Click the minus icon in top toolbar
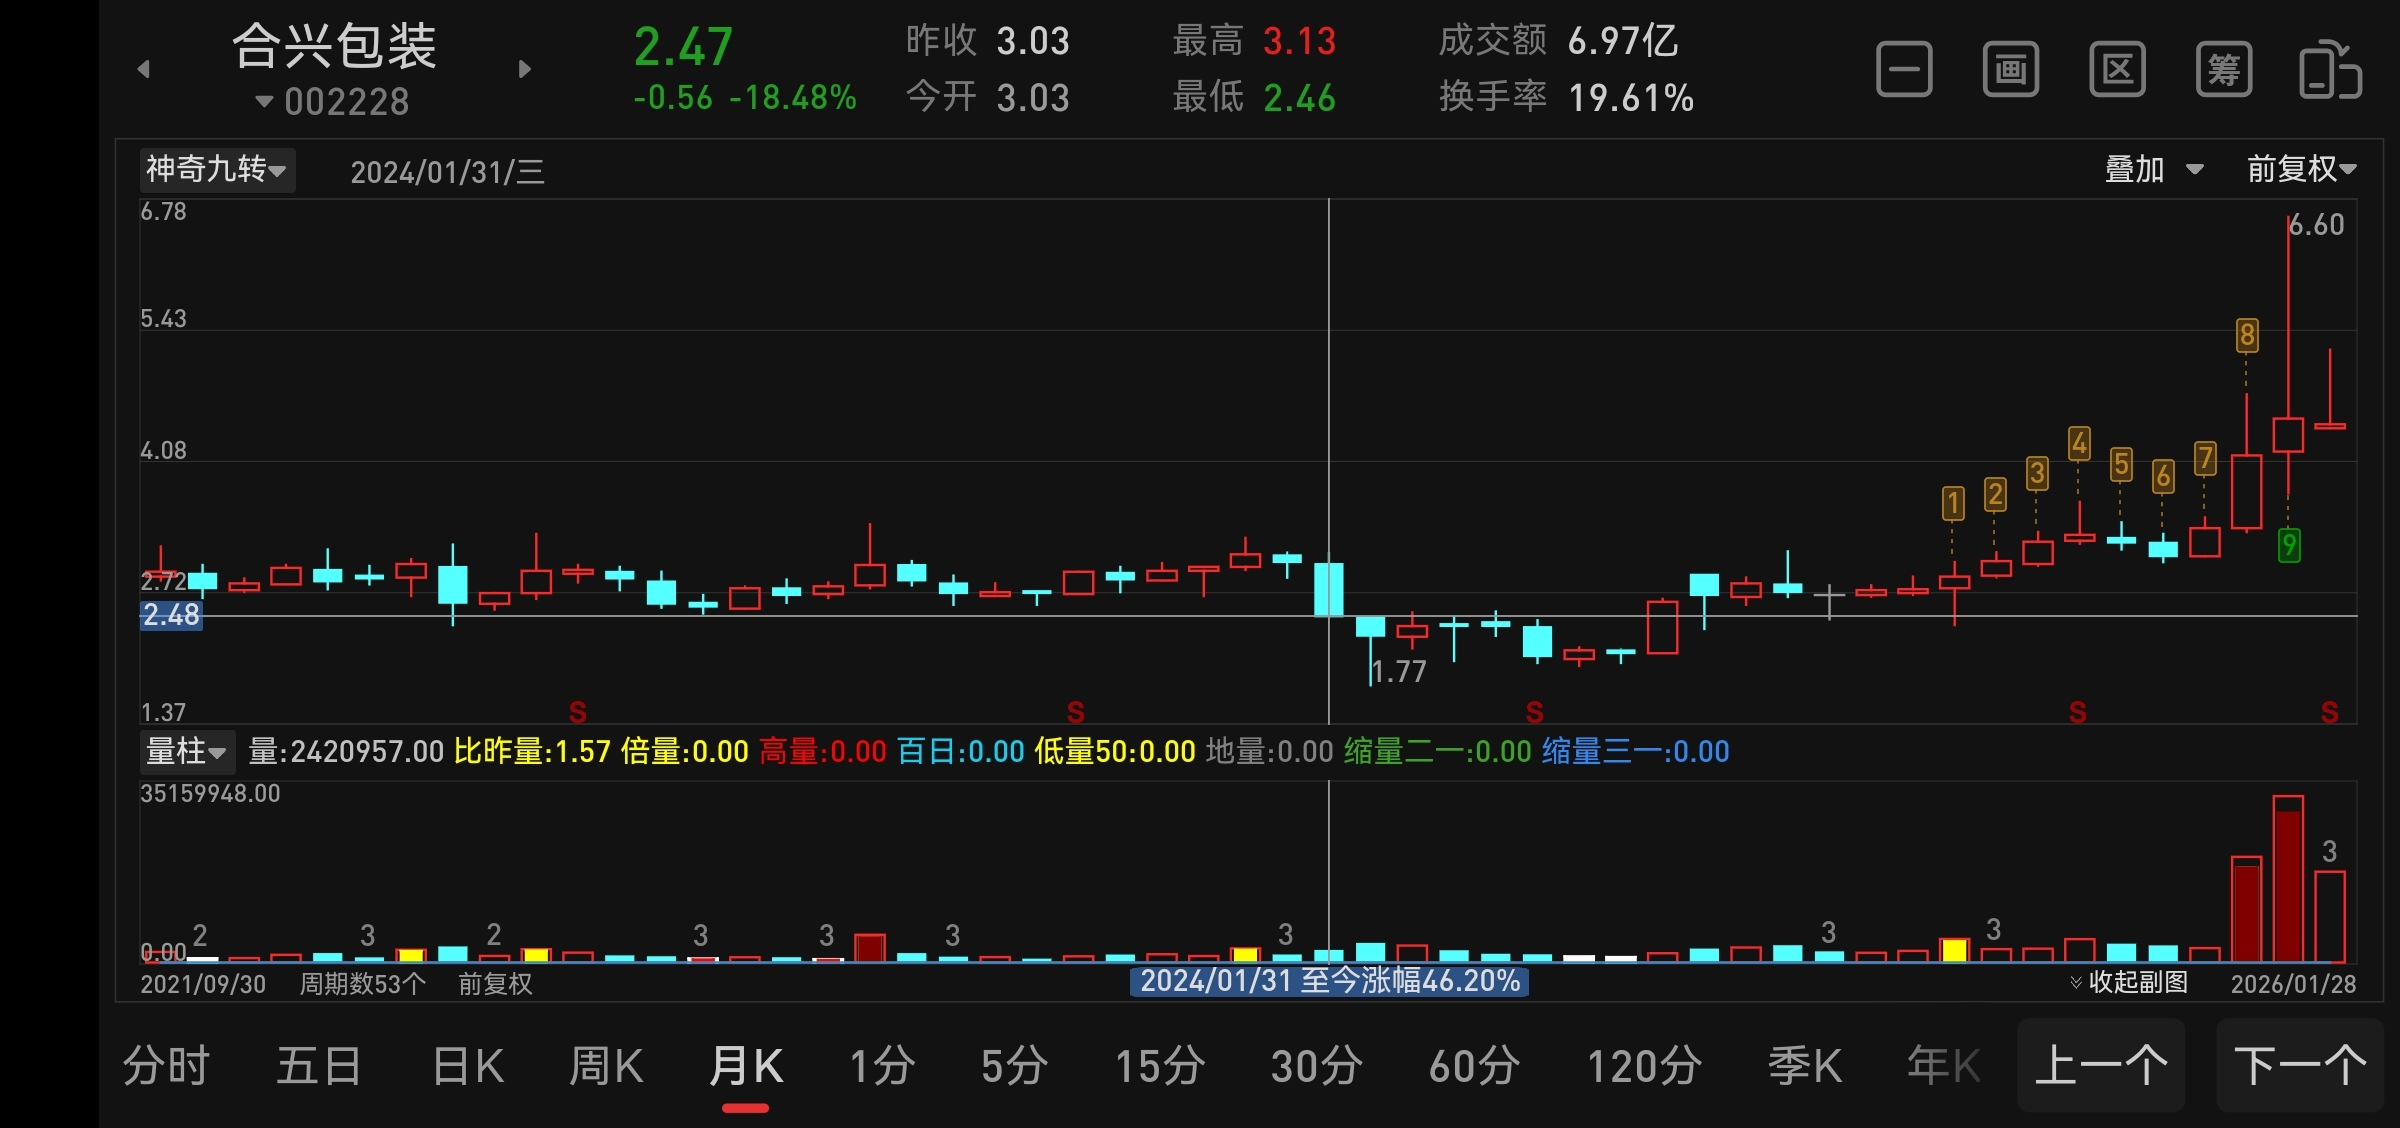Viewport: 2400px width, 1128px height. [x=1904, y=70]
